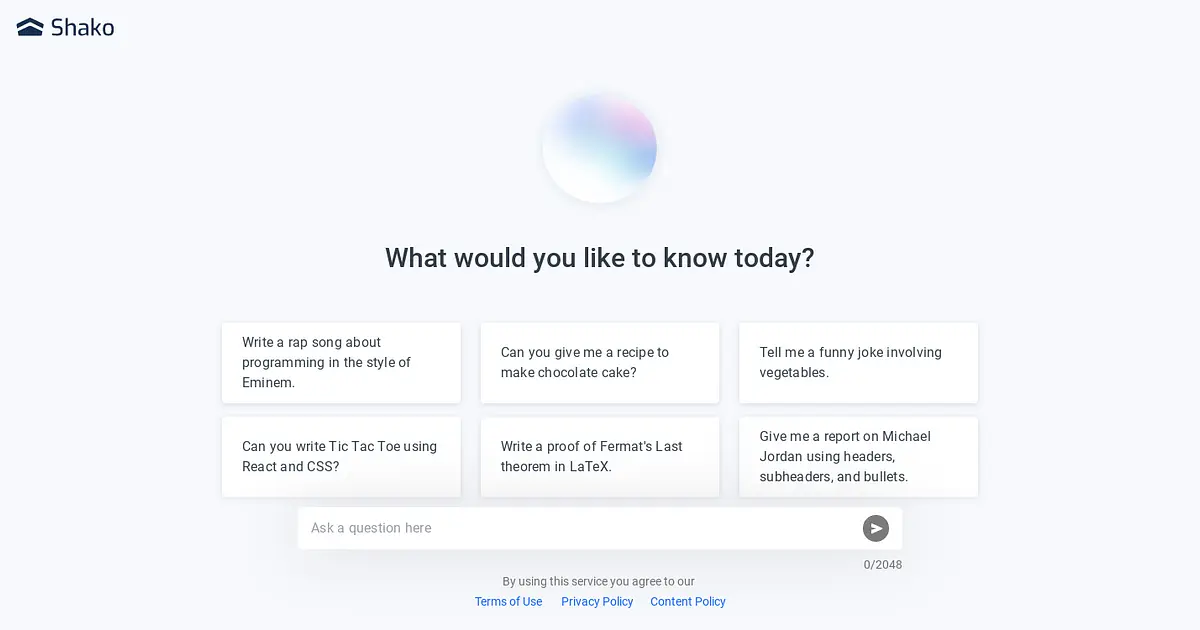
Task: Choose the Fermat's Last theorem prompt
Action: (x=600, y=457)
